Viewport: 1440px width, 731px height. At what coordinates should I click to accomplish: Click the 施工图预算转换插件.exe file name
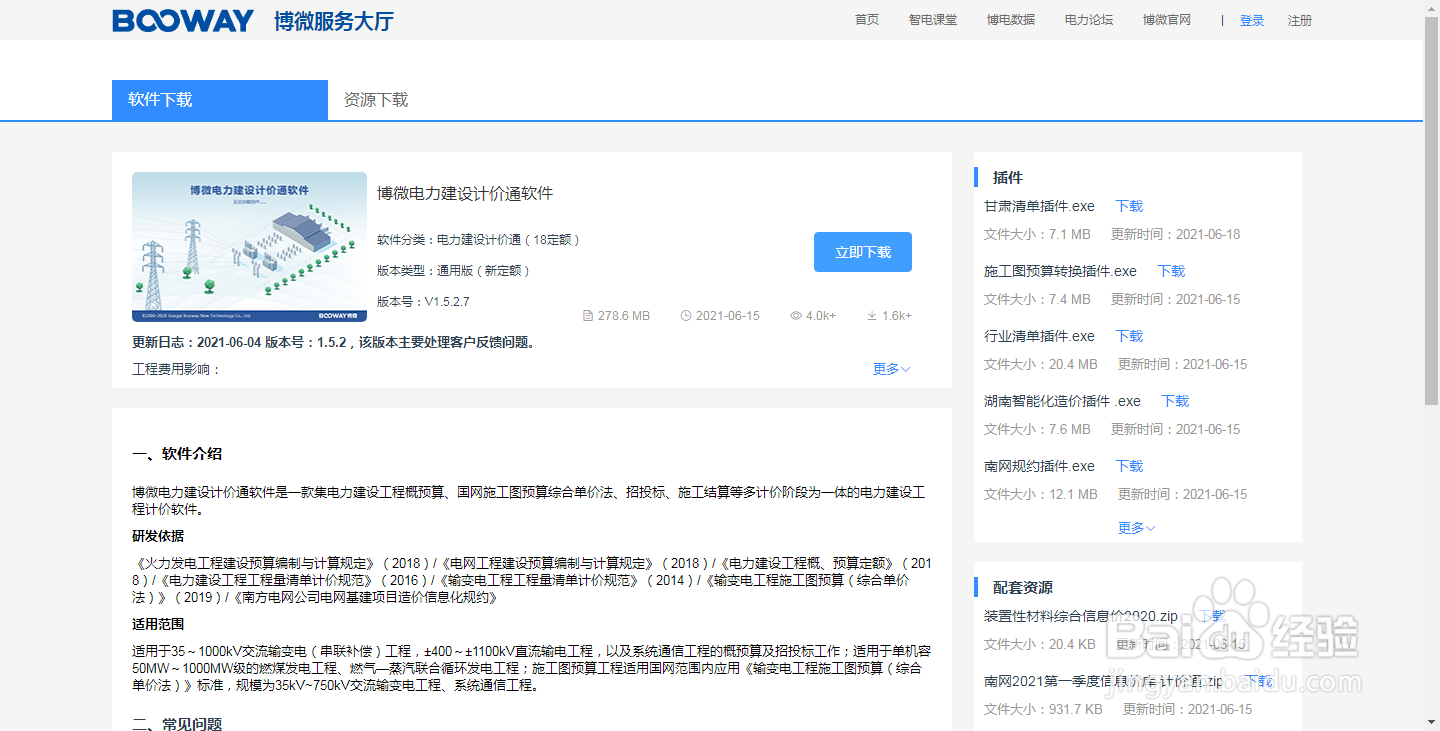[1060, 271]
